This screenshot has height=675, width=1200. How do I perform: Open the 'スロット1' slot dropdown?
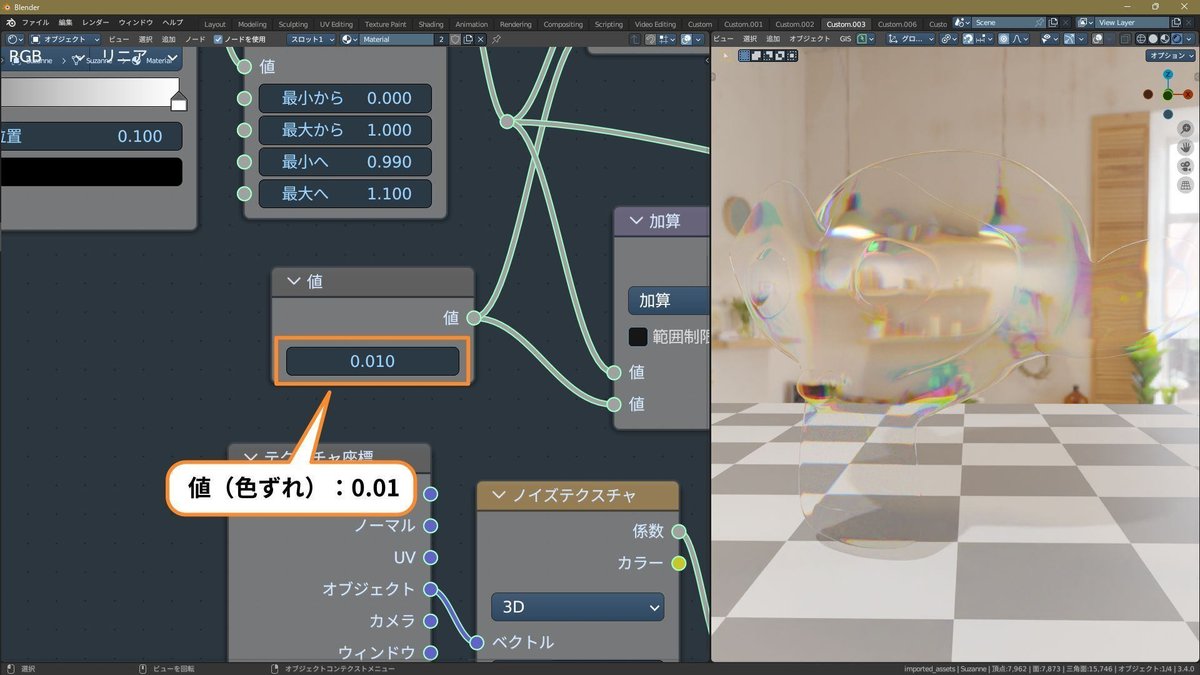point(312,39)
